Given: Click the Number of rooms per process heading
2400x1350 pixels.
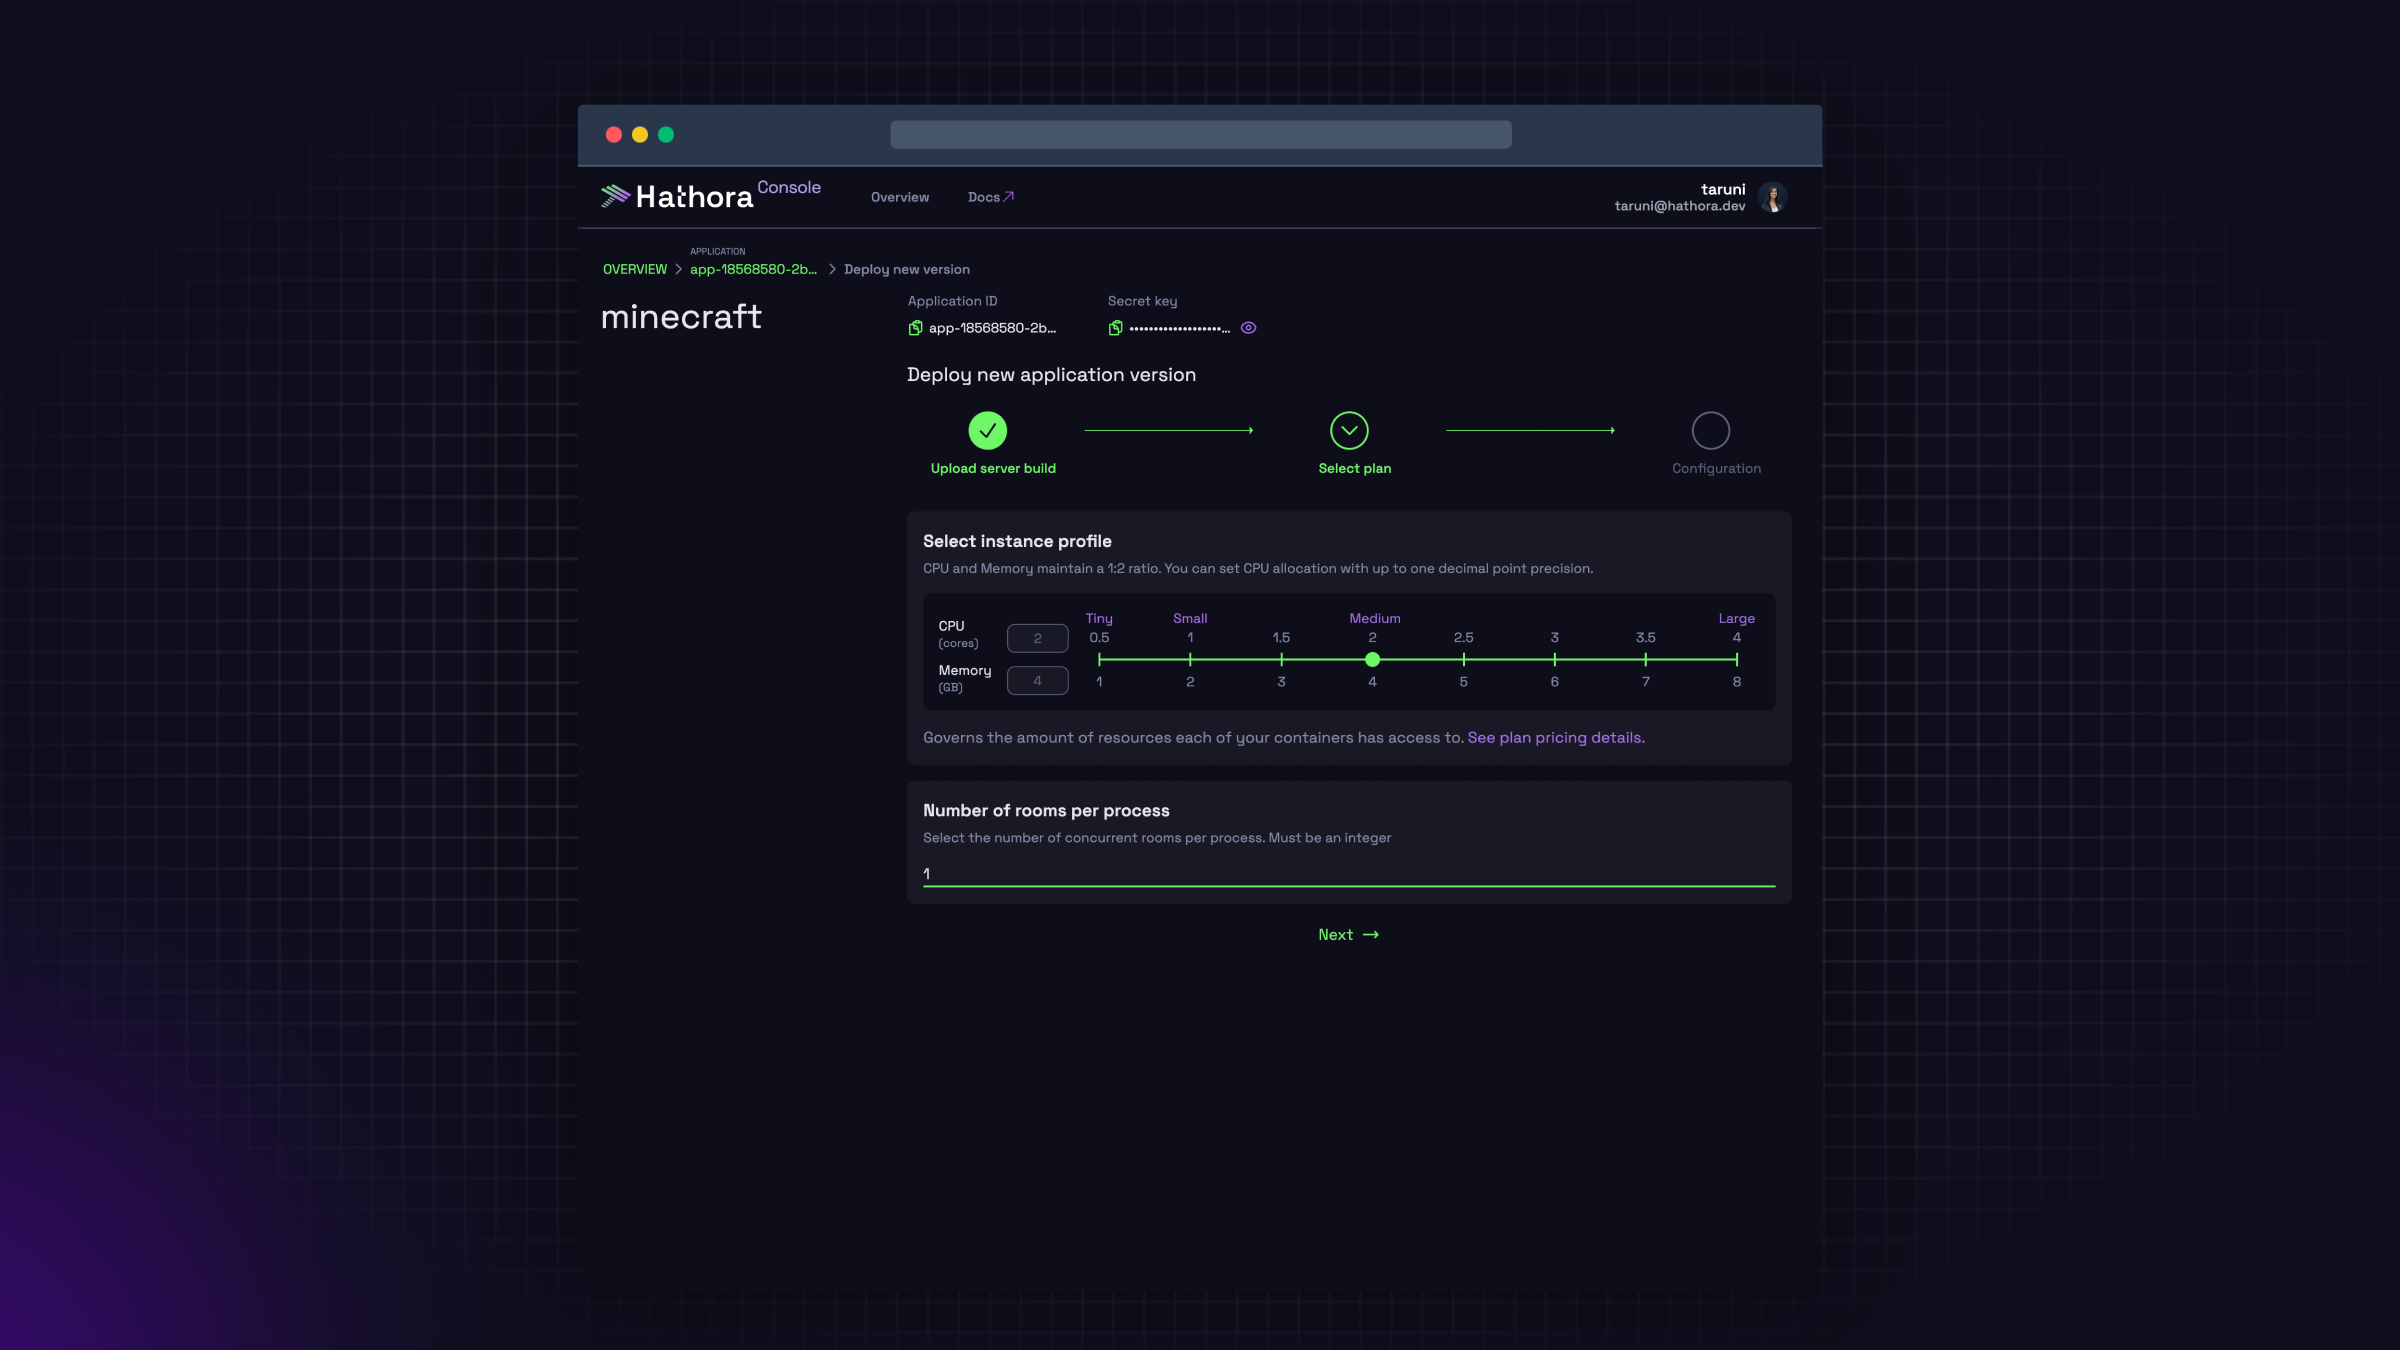Looking at the screenshot, I should coord(1046,811).
